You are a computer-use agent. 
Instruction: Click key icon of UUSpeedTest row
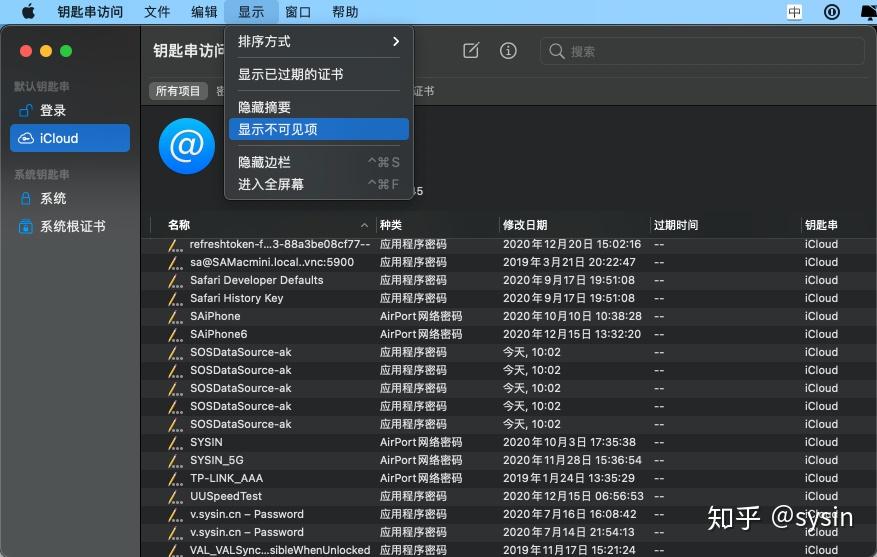tap(175, 497)
